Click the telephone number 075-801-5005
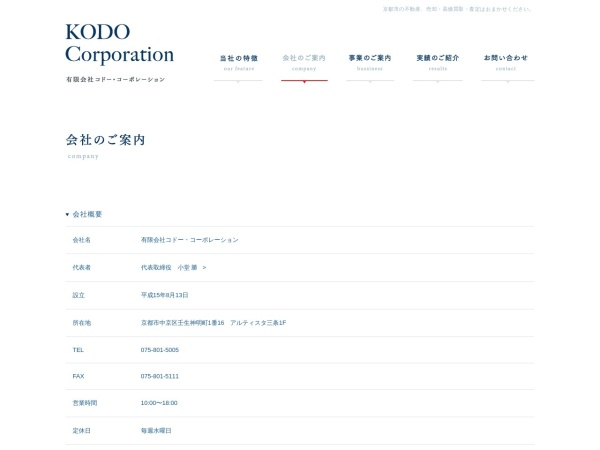Screen dimensions: 600x450 (x=160, y=349)
